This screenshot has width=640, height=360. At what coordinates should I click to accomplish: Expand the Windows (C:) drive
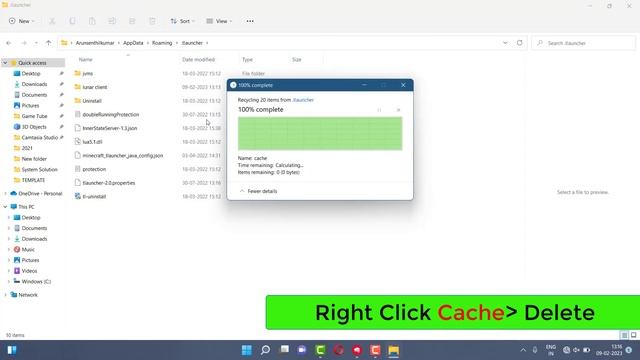[x=9, y=282]
